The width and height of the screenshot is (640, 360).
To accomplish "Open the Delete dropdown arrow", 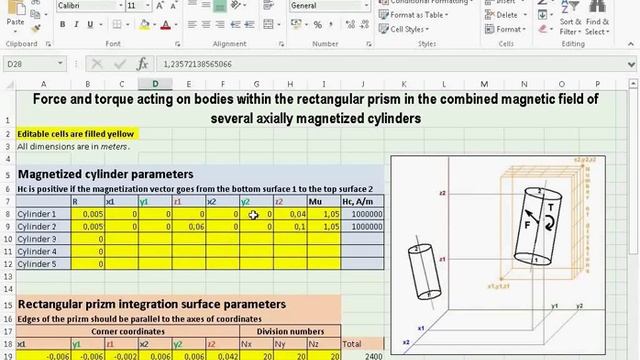I will 524,15.
